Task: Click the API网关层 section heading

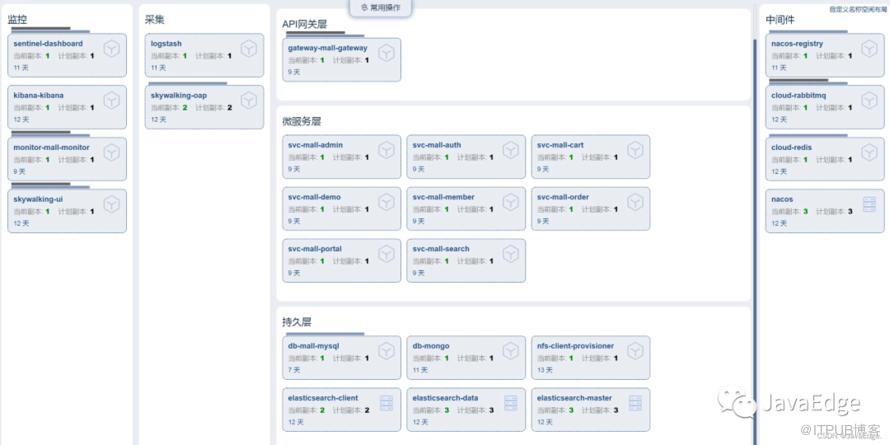Action: click(x=304, y=24)
